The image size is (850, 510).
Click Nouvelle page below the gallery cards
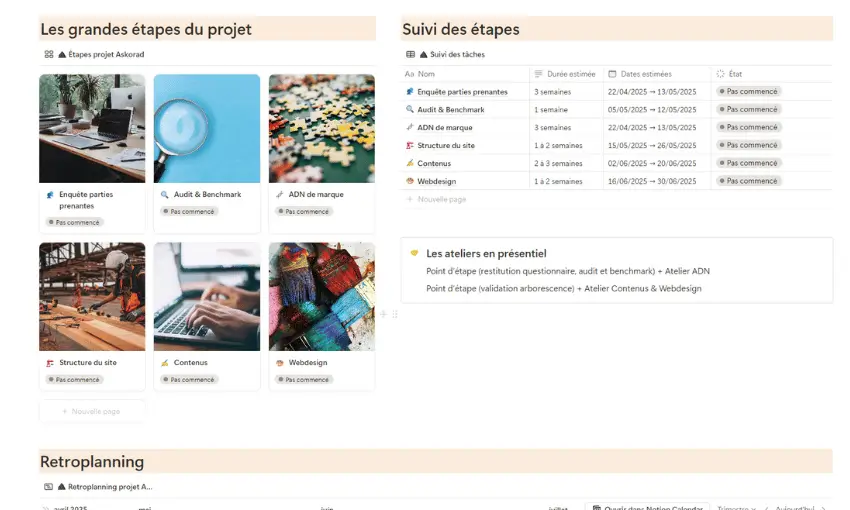point(92,411)
